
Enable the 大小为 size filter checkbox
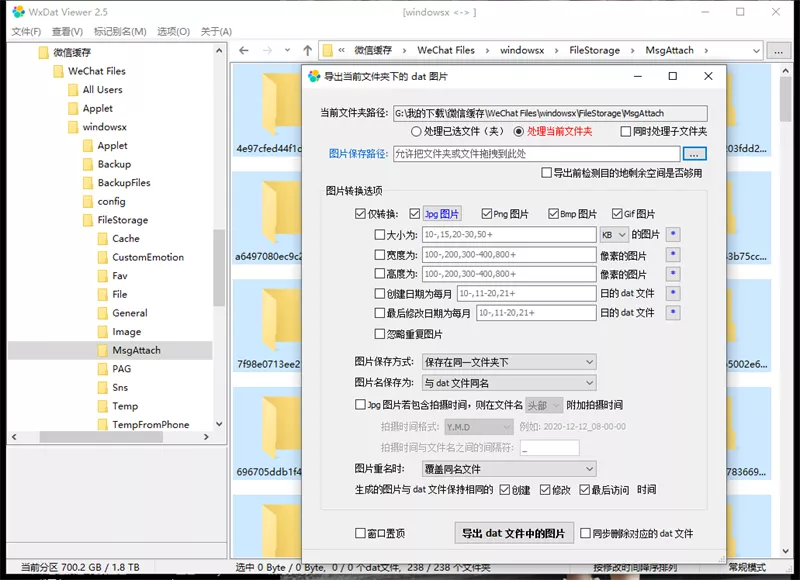(380, 235)
